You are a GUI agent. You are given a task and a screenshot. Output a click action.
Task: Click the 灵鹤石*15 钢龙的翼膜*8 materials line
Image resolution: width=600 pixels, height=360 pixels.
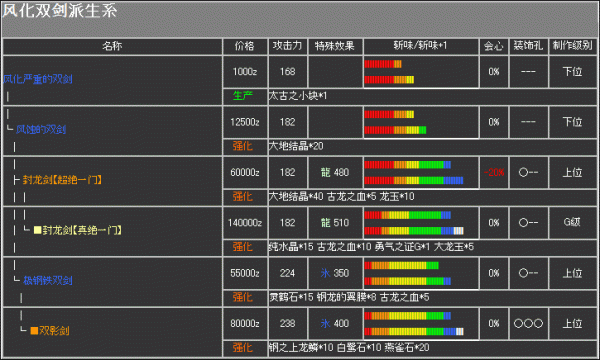tap(349, 297)
